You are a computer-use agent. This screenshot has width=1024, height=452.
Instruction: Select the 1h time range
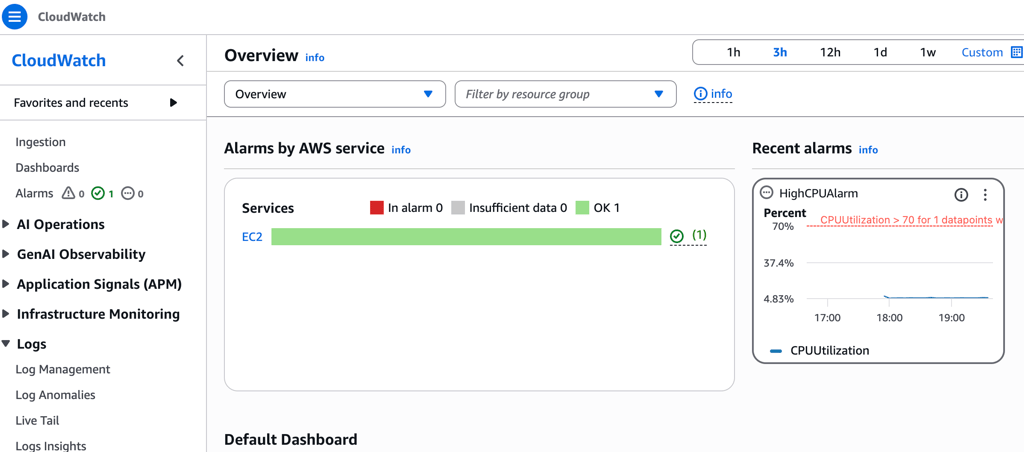click(x=733, y=52)
